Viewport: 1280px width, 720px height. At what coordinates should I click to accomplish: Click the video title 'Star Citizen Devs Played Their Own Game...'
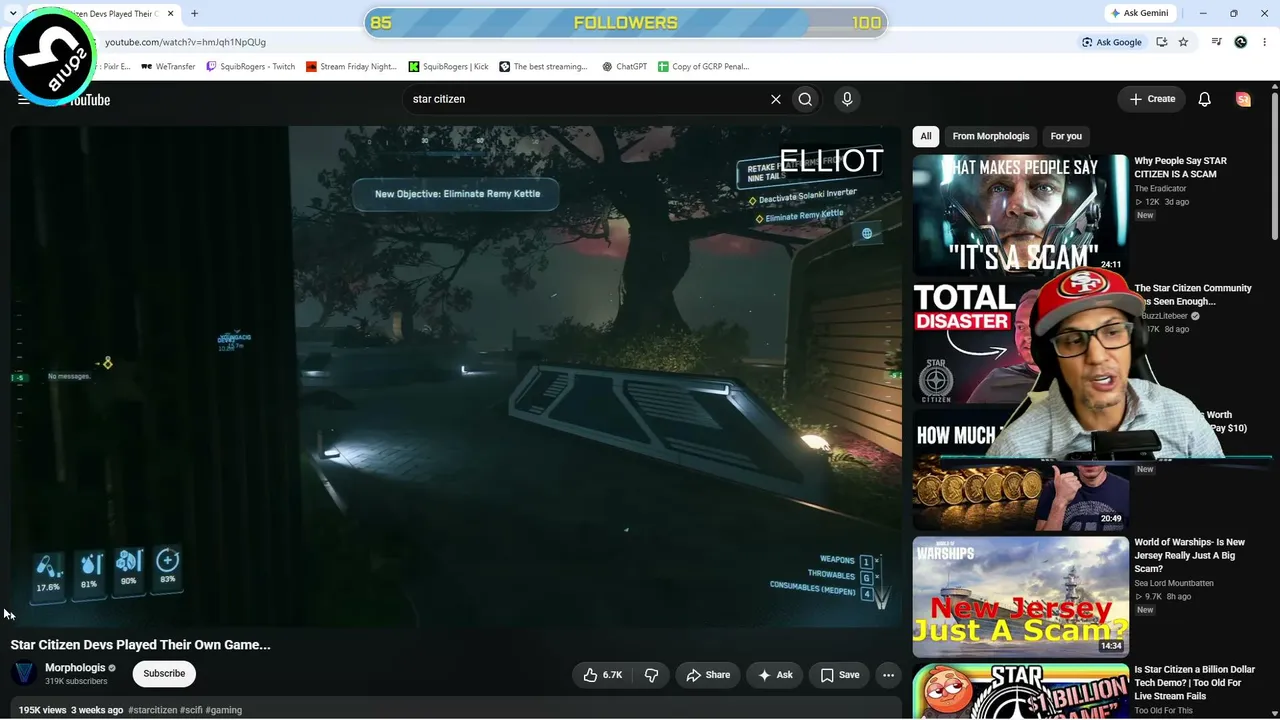click(x=140, y=645)
